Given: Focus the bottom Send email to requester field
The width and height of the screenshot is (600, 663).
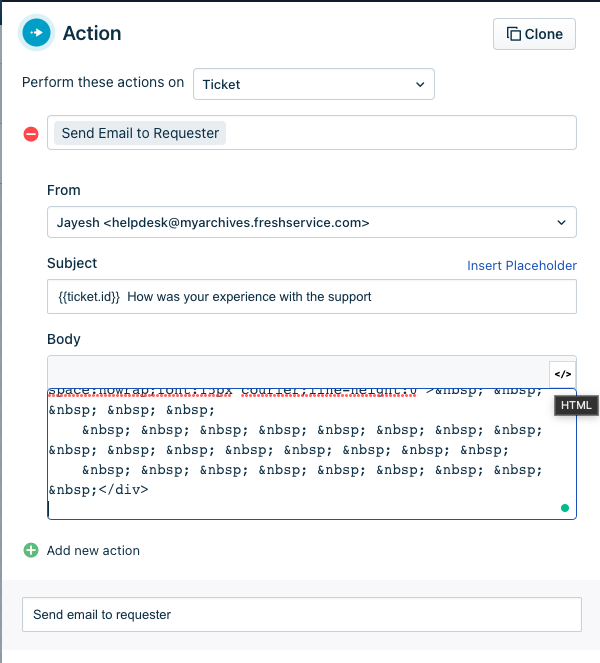Looking at the screenshot, I should pyautogui.click(x=301, y=615).
